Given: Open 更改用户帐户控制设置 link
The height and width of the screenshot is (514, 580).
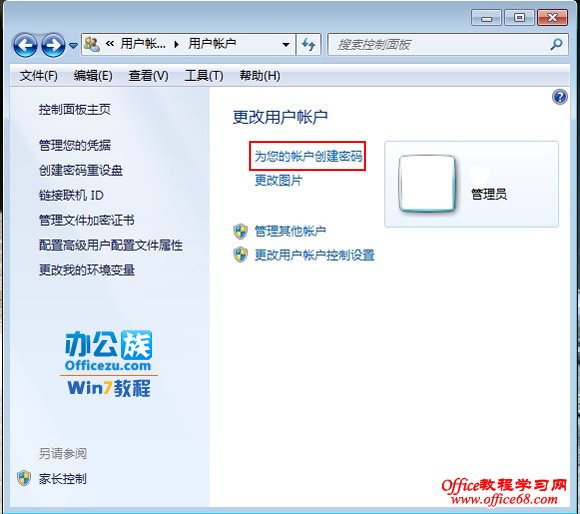Looking at the screenshot, I should coord(314,255).
